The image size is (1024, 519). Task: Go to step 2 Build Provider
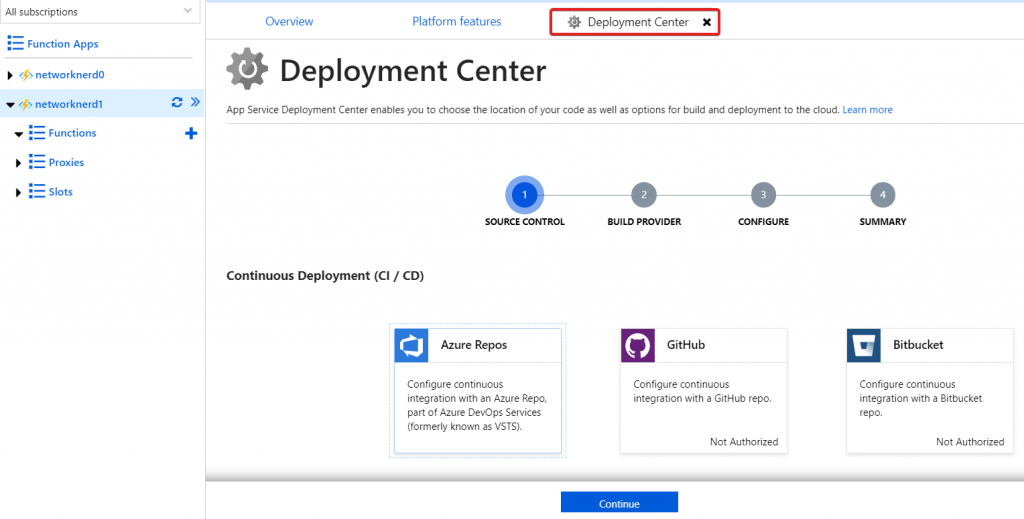644,195
